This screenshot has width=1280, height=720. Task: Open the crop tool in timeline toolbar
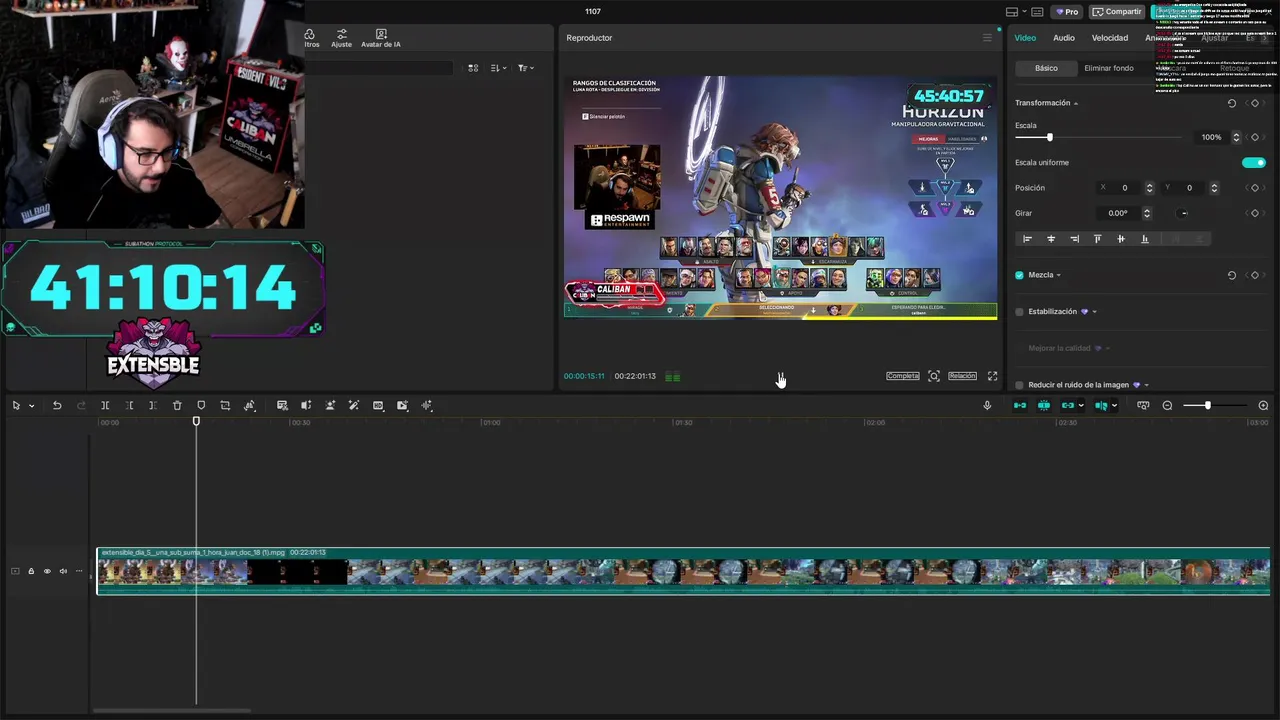pyautogui.click(x=225, y=405)
